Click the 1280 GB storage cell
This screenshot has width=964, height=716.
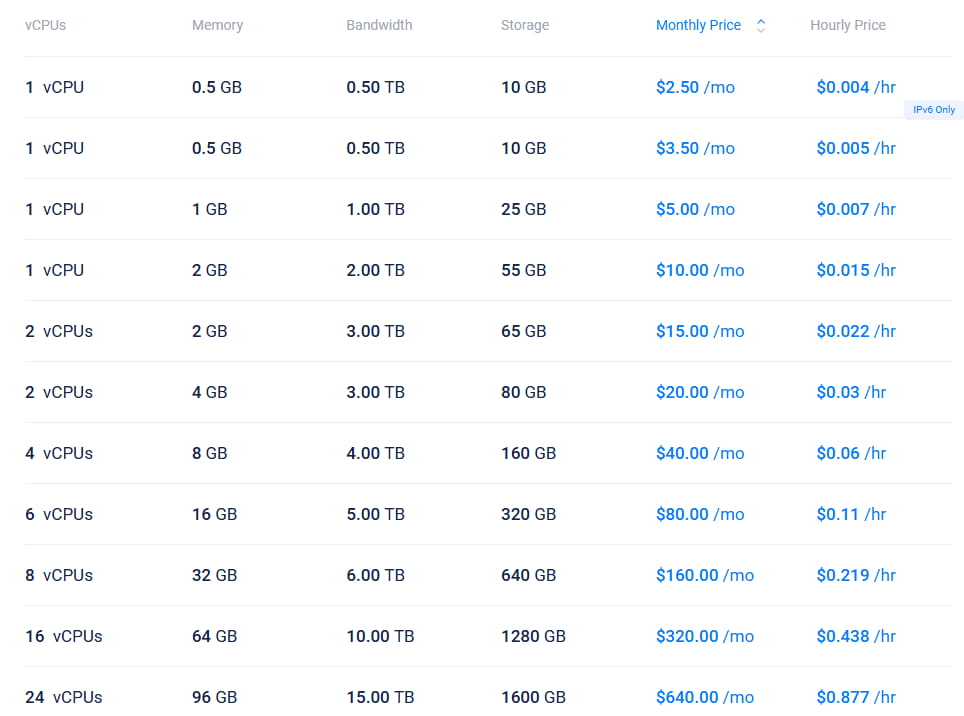coord(533,636)
